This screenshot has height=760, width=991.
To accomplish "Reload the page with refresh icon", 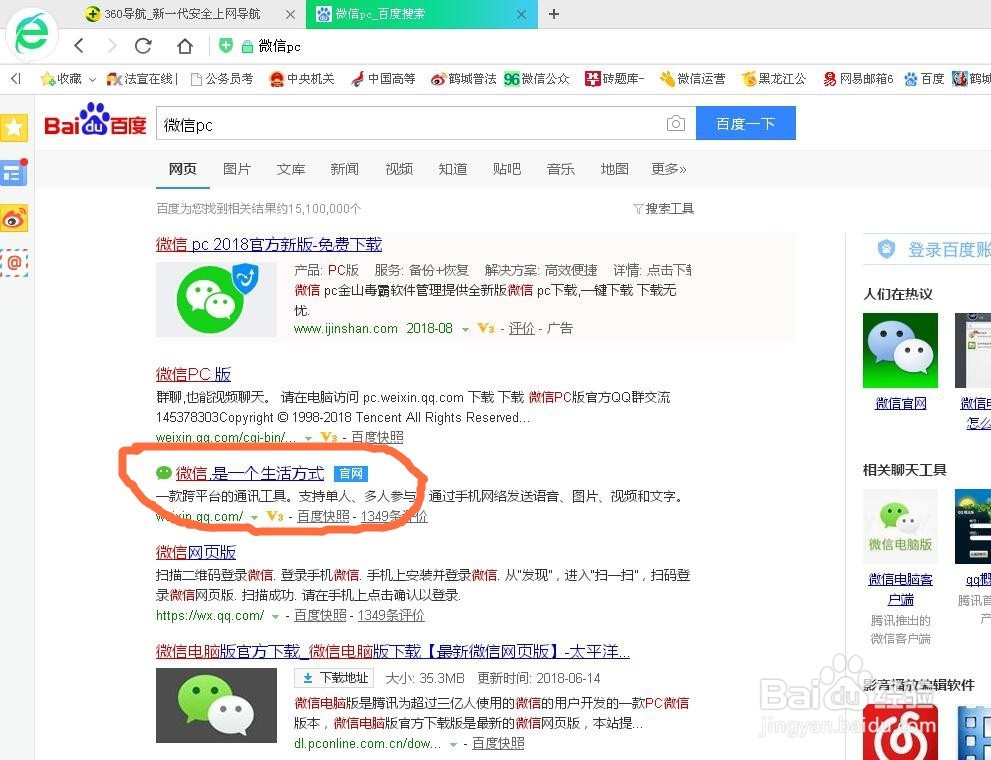I will click(x=143, y=45).
